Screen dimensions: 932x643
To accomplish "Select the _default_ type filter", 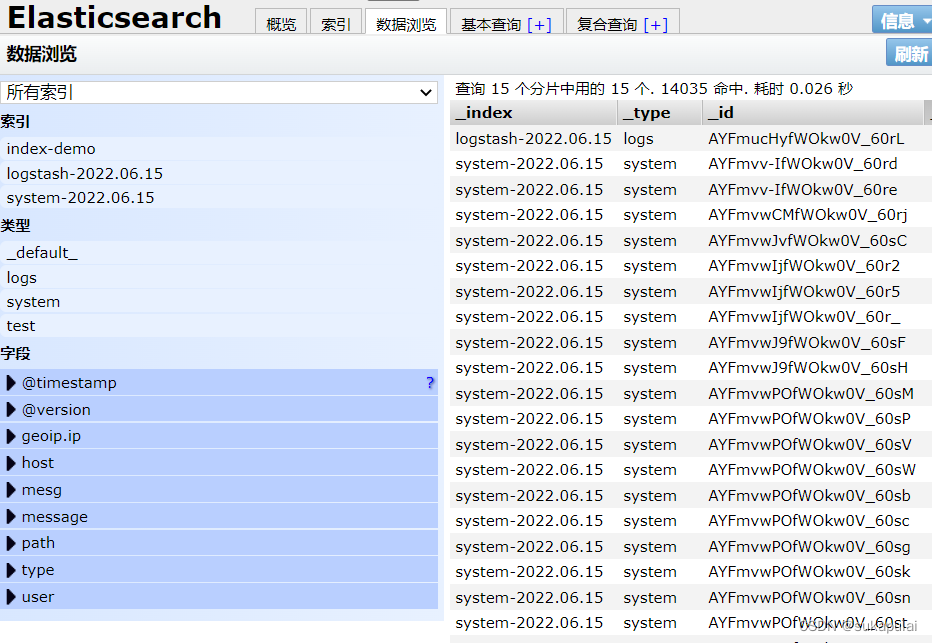I will pos(219,253).
